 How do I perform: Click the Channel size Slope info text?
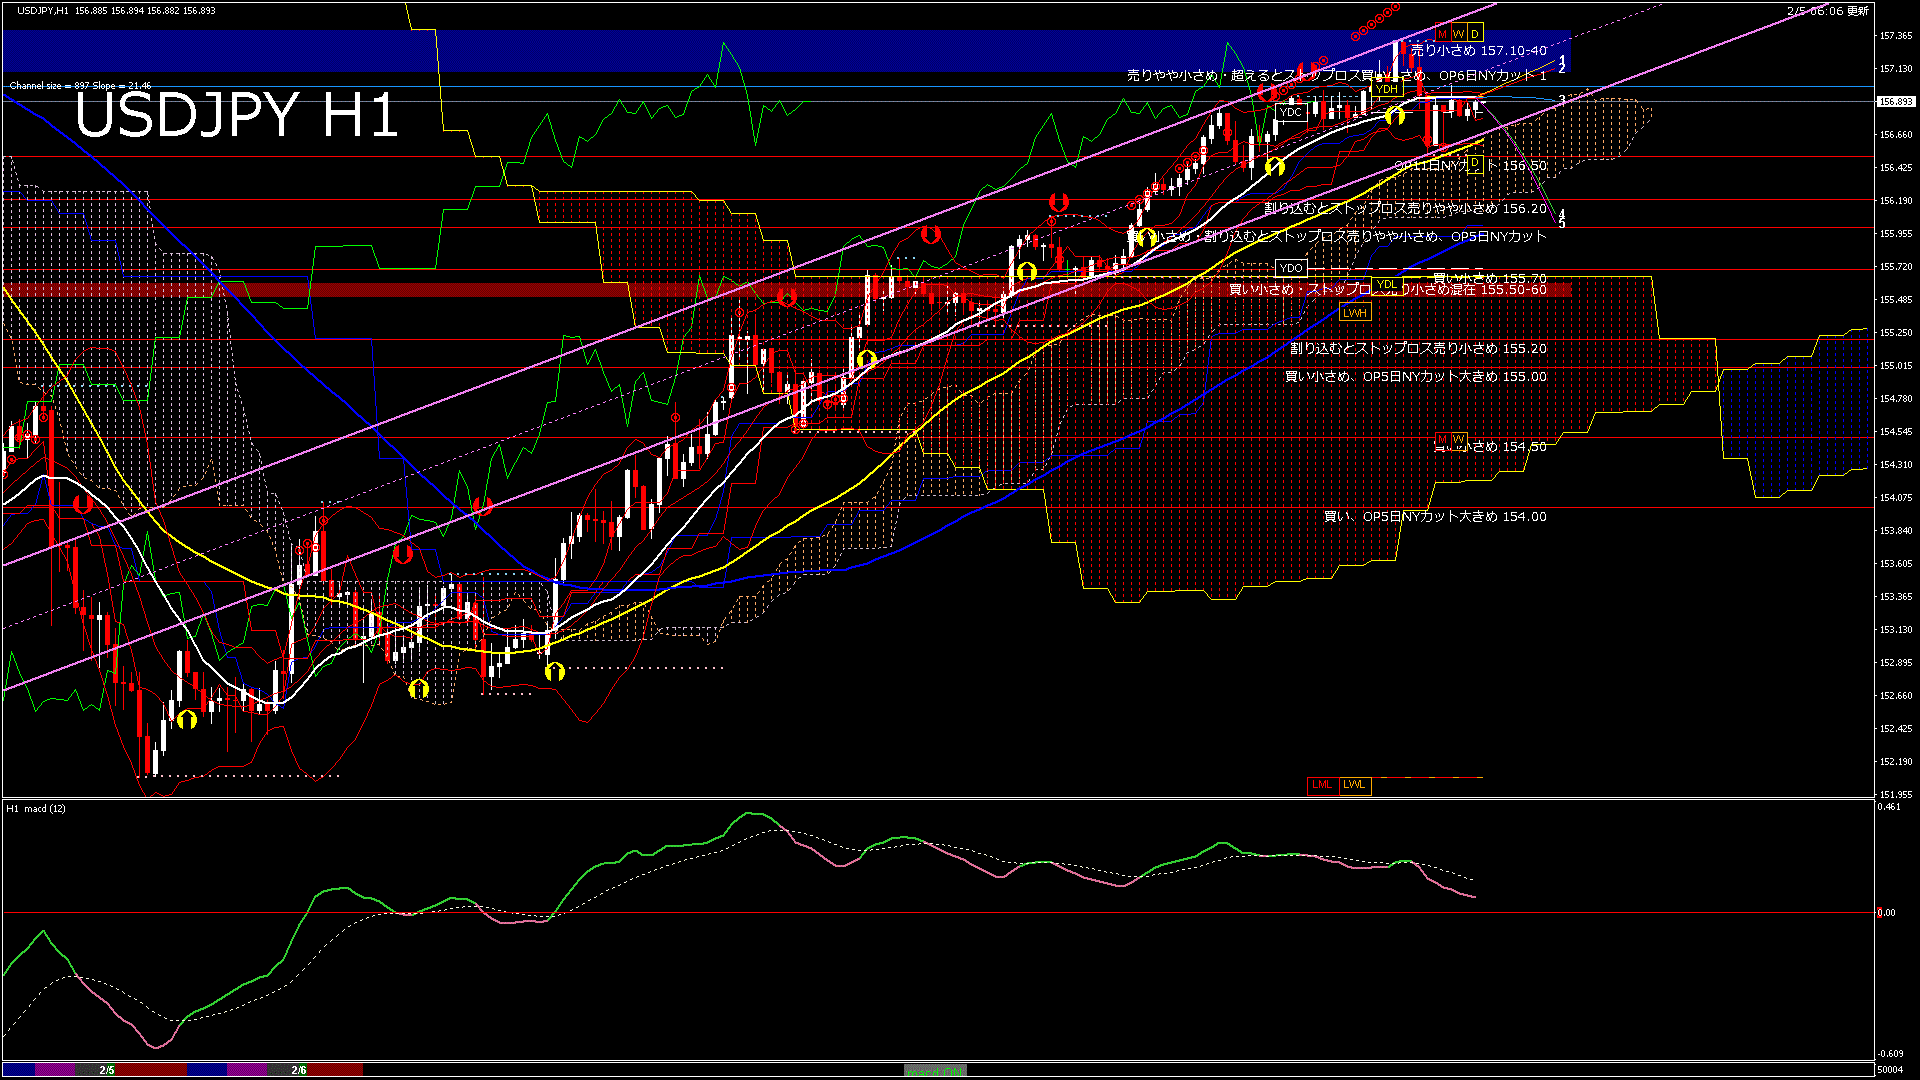80,86
